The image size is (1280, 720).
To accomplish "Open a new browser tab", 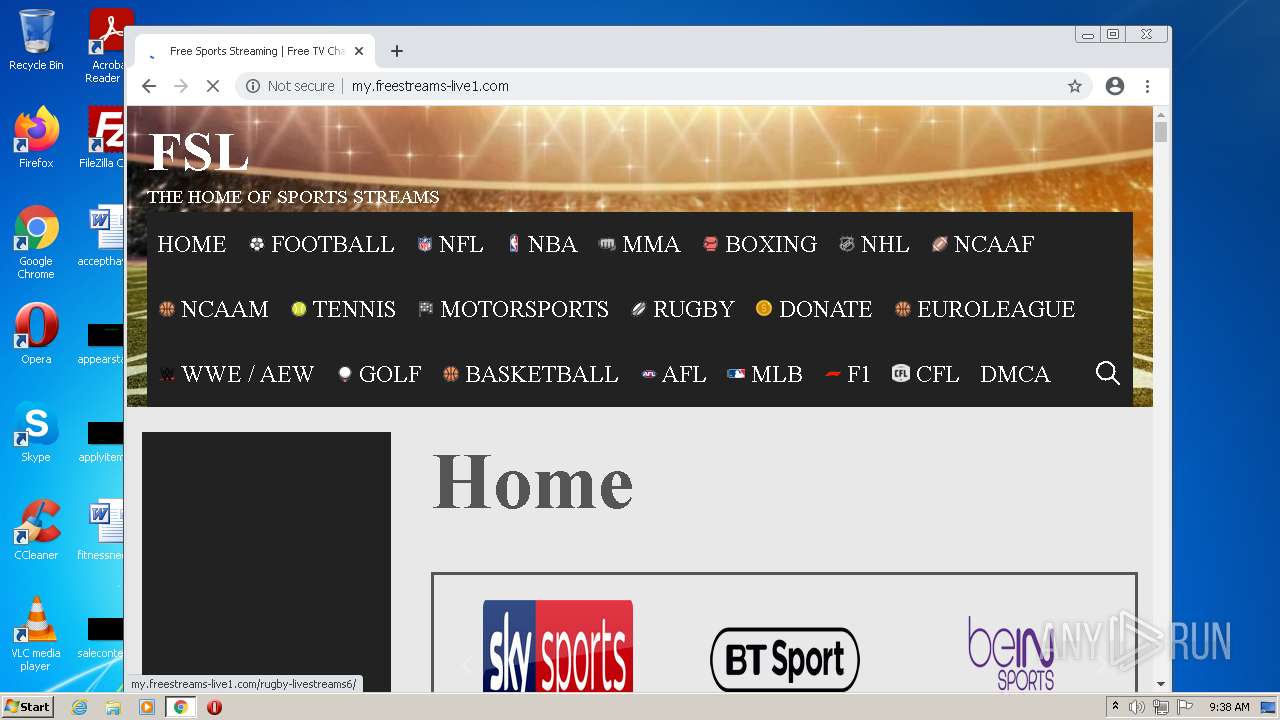I will [397, 51].
